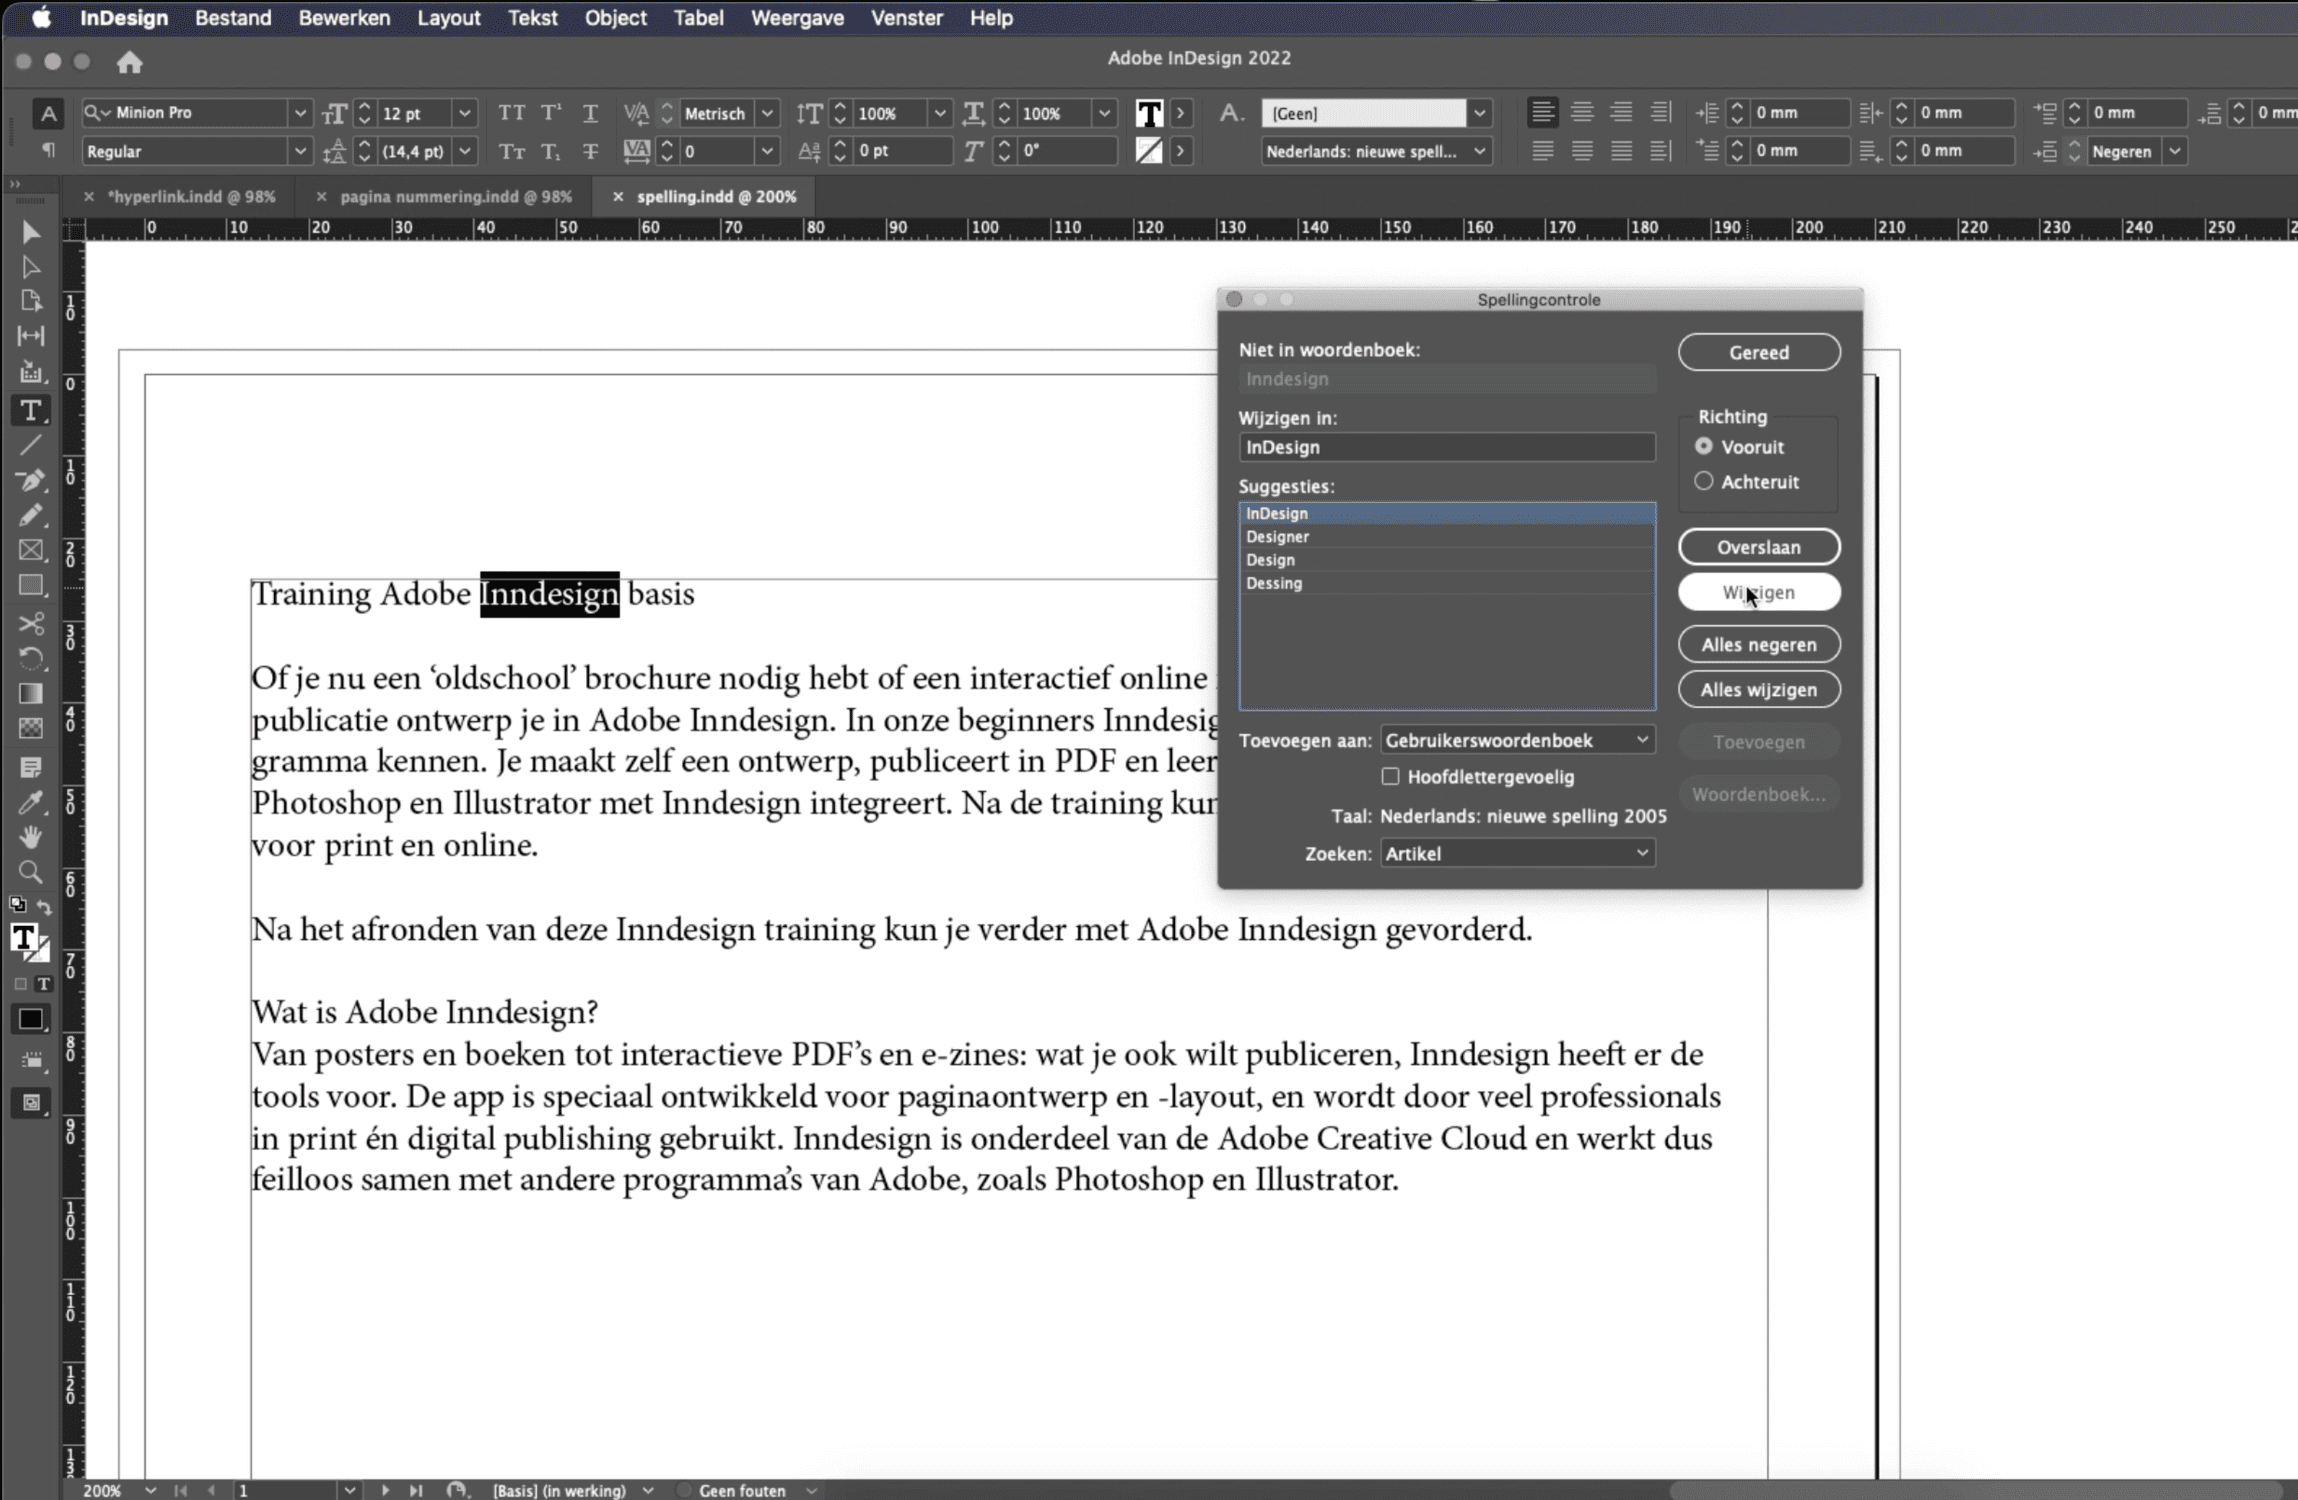The height and width of the screenshot is (1500, 2298).
Task: Select the Line tool
Action: coord(31,445)
